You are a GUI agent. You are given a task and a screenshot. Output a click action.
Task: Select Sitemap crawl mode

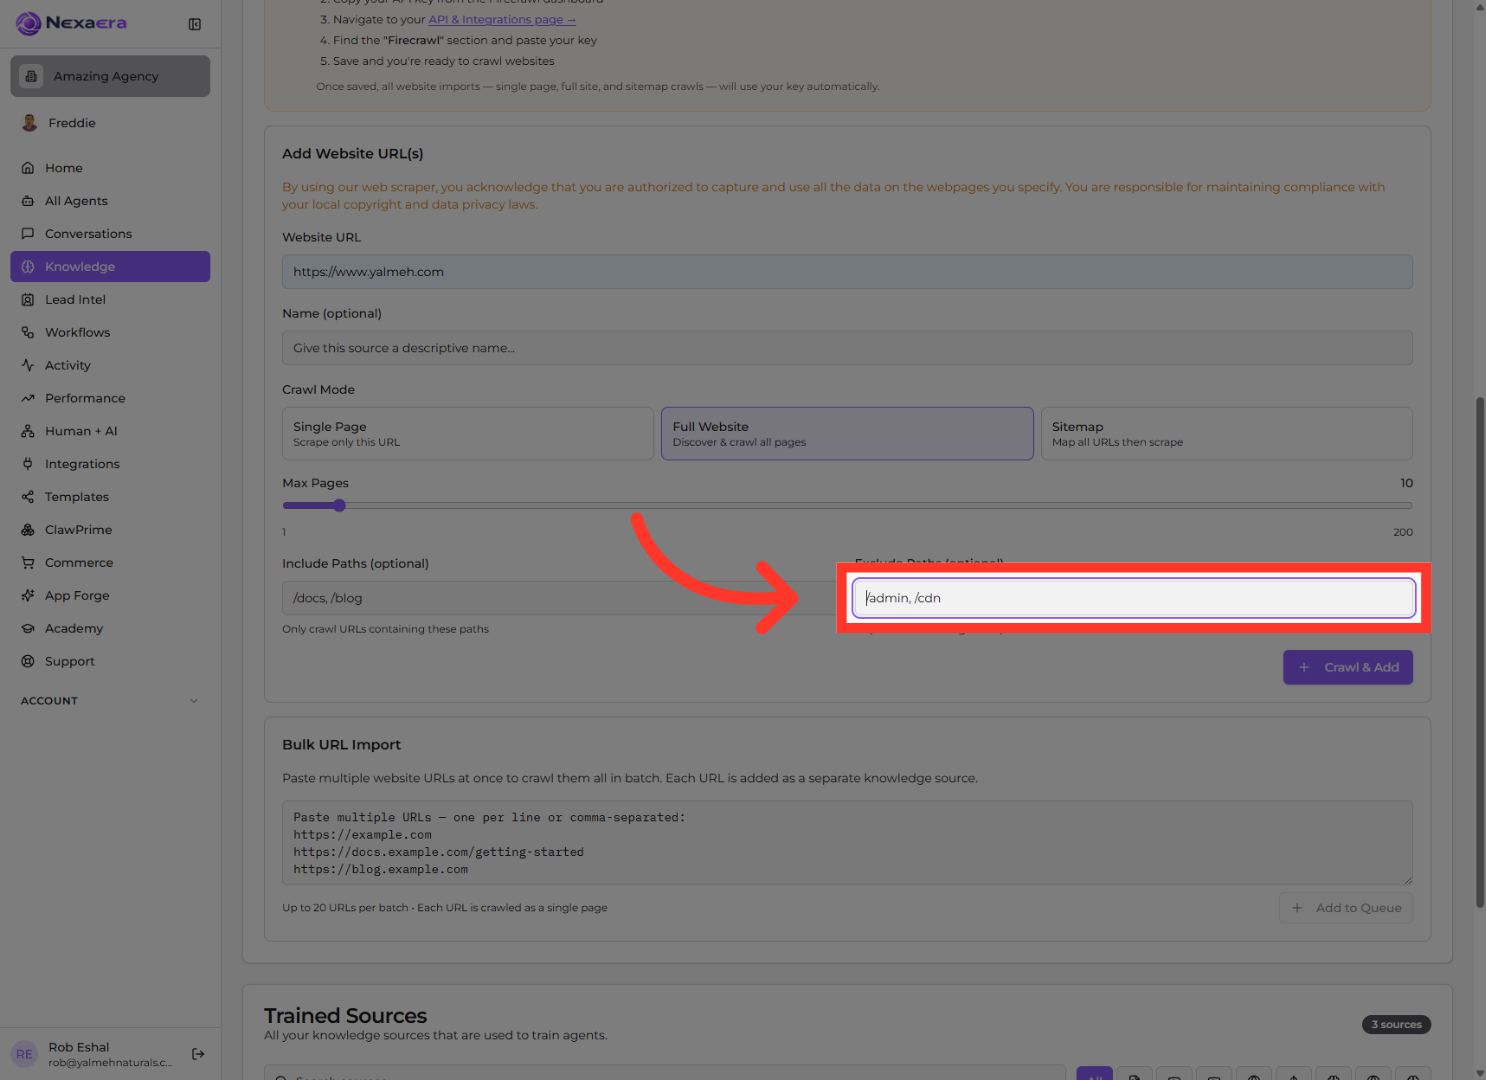[x=1227, y=434]
